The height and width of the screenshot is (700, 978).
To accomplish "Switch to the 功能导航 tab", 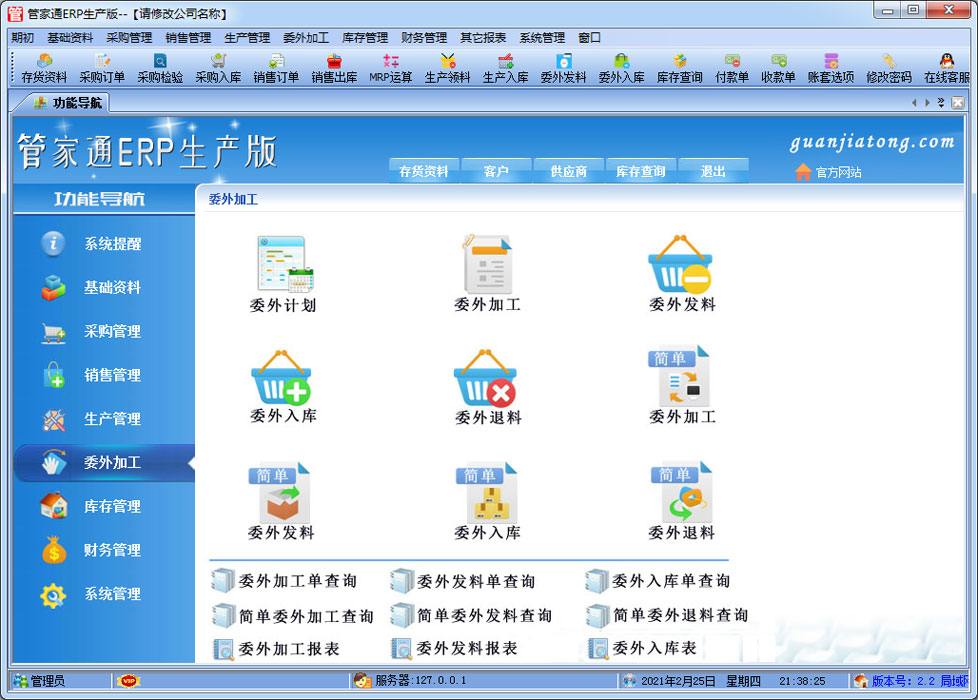I will point(68,102).
